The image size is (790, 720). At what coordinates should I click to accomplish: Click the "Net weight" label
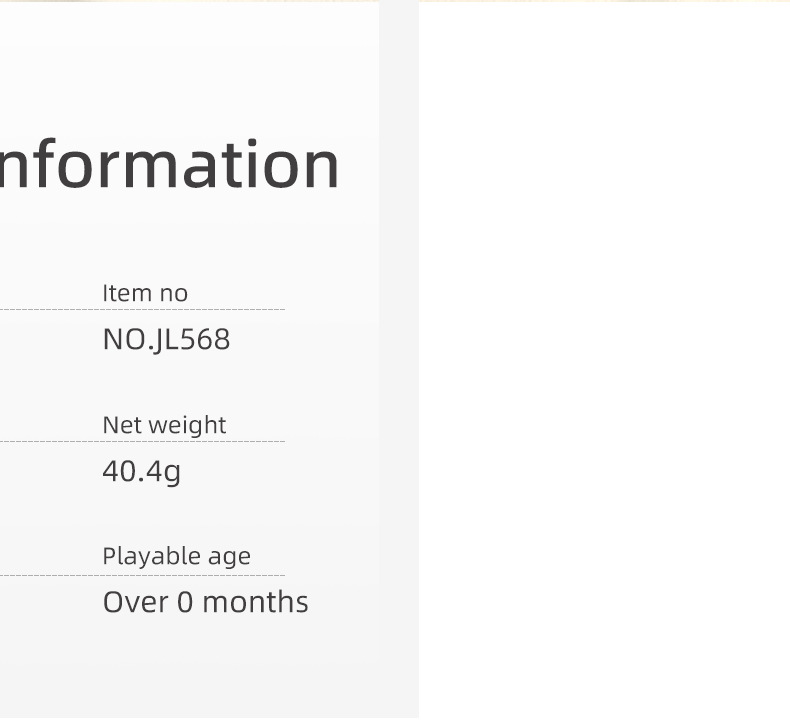164,425
